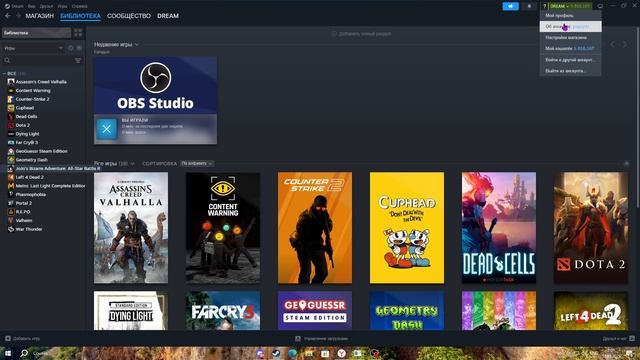Image resolution: width=640 pixels, height=360 pixels.
Task: Open Steam icon on Windows taskbar
Action: click(276, 353)
